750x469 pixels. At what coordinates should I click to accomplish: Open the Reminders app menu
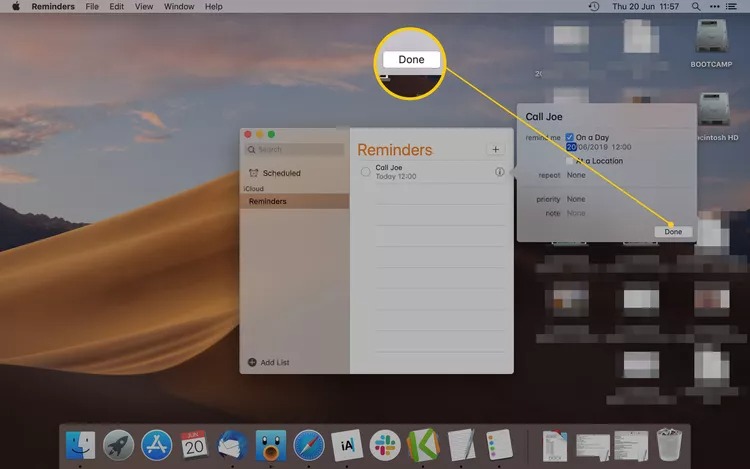click(x=53, y=7)
